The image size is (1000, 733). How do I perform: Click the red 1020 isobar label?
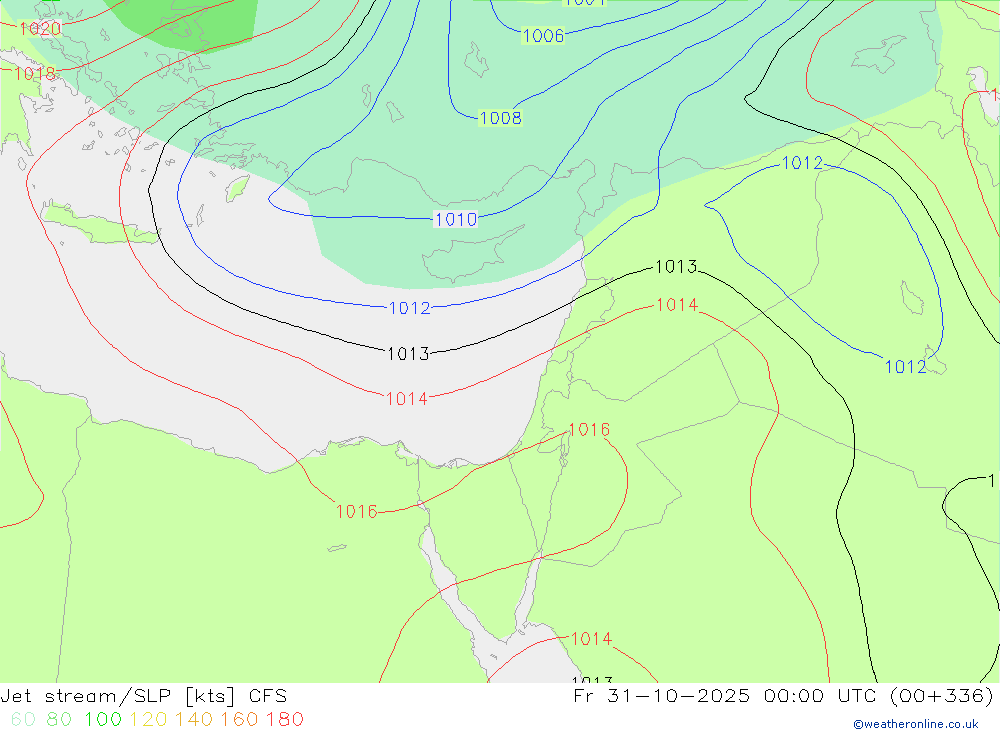[x=40, y=29]
